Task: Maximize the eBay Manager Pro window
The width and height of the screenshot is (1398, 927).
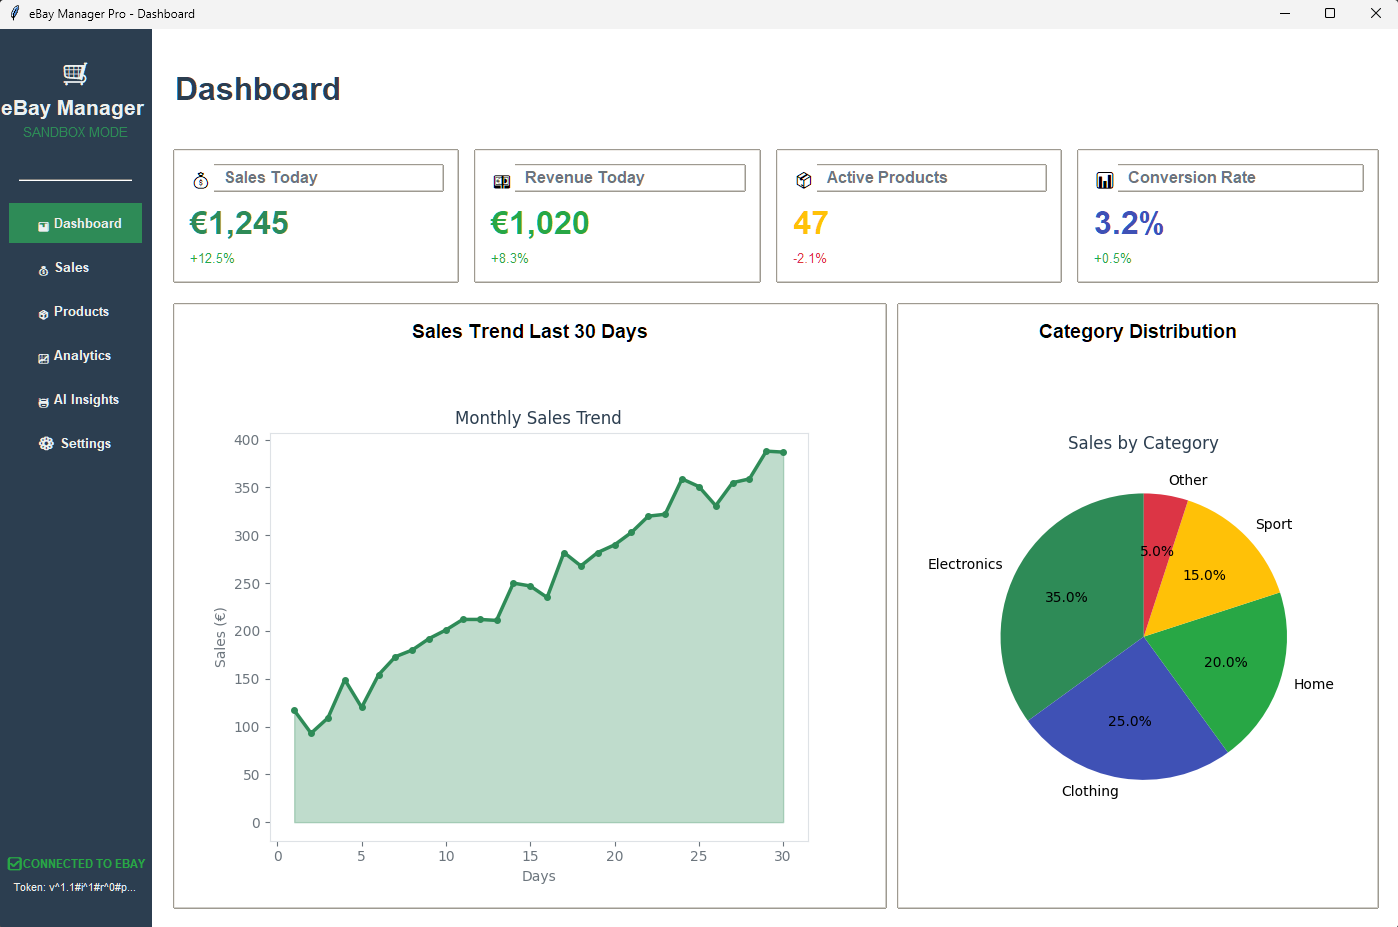Action: 1330,13
